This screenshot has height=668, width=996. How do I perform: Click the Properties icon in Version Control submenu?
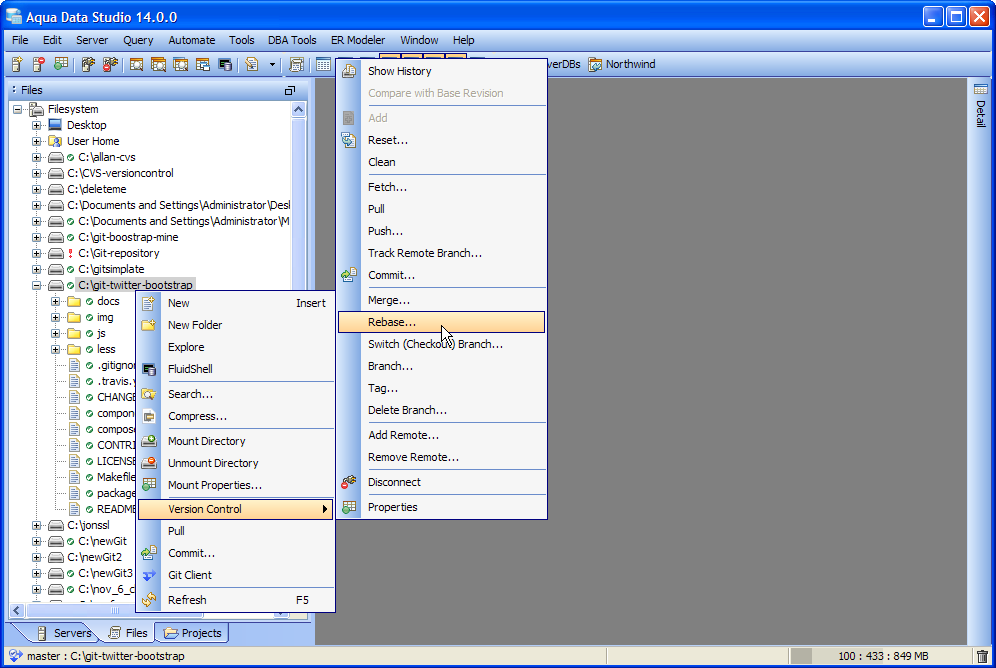coord(349,507)
